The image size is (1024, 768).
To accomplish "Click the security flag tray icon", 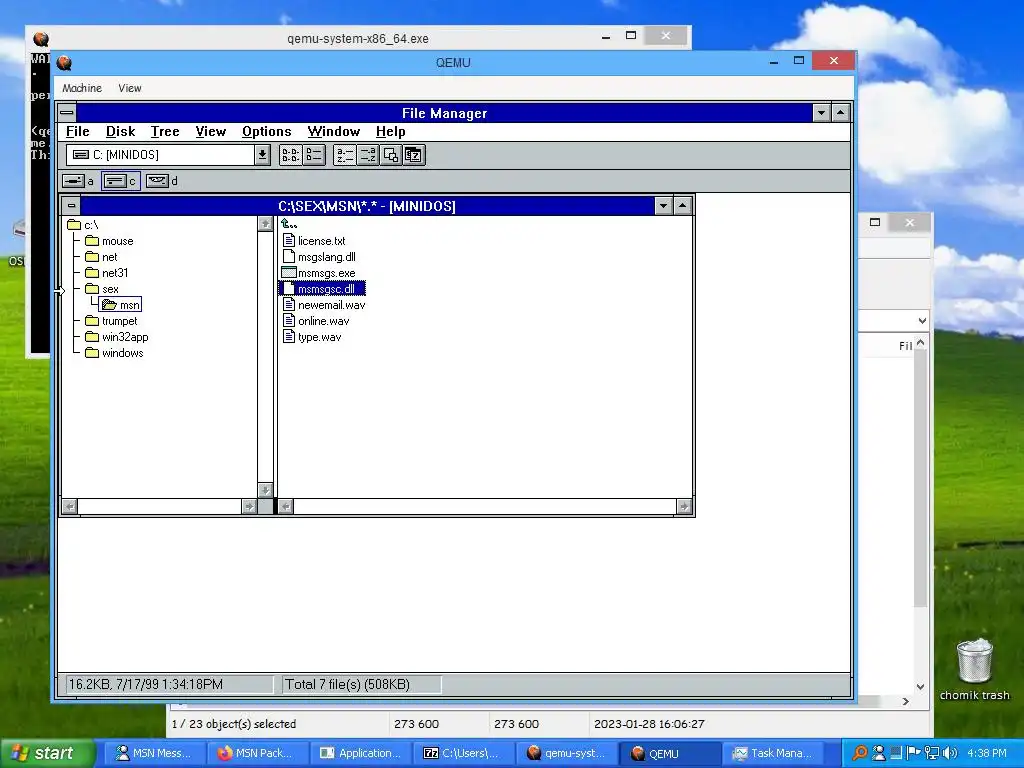I will (x=914, y=753).
